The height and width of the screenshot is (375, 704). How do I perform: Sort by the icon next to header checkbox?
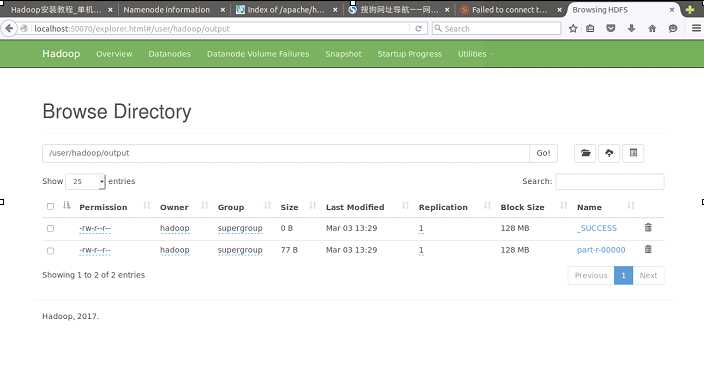[x=67, y=206]
